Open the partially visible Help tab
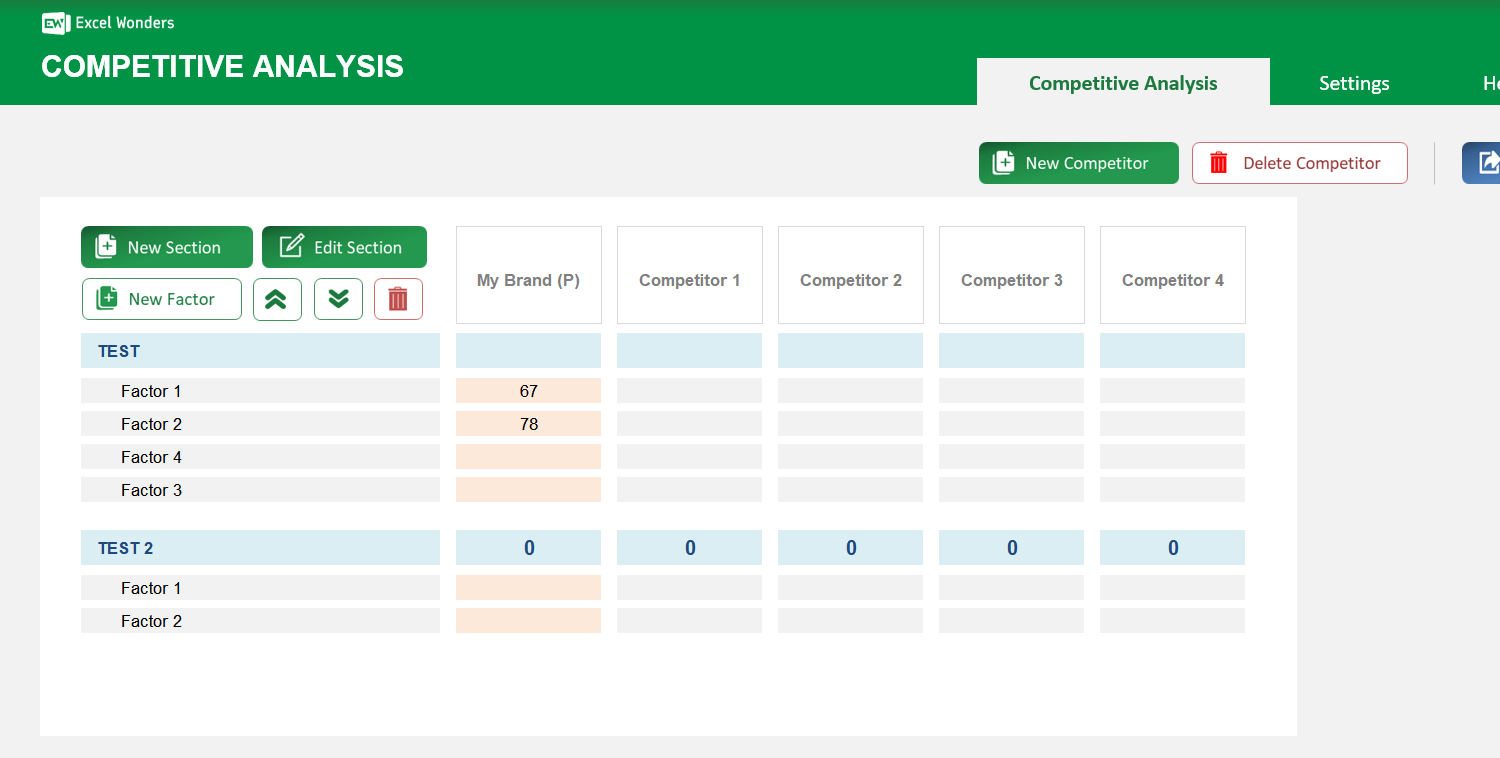This screenshot has height=758, width=1500. click(1491, 83)
